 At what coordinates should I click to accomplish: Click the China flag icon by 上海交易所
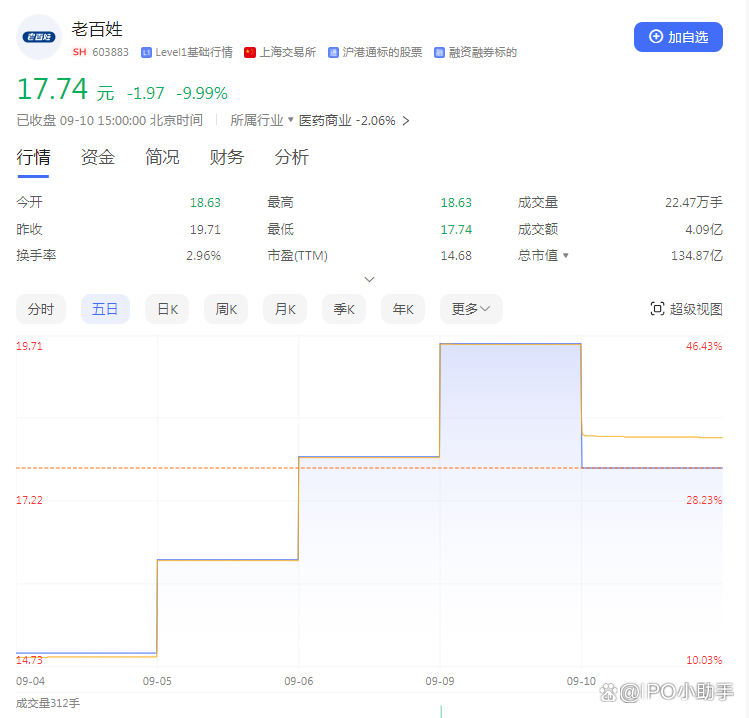click(250, 53)
